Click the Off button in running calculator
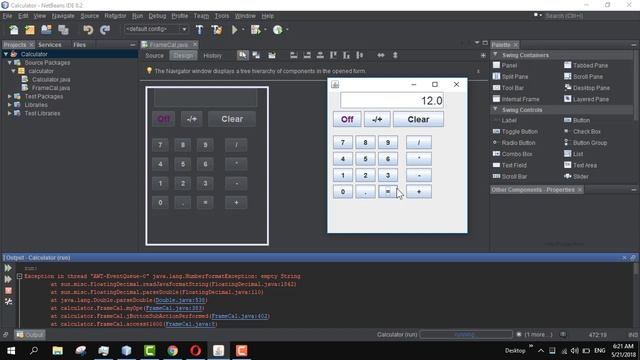This screenshot has width=640, height=360. click(347, 119)
